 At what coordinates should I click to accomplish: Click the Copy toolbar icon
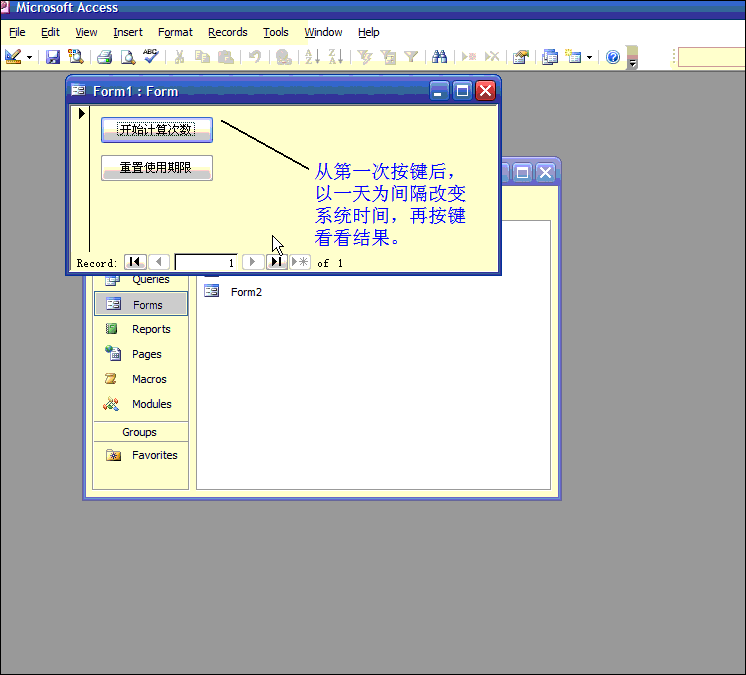click(203, 57)
